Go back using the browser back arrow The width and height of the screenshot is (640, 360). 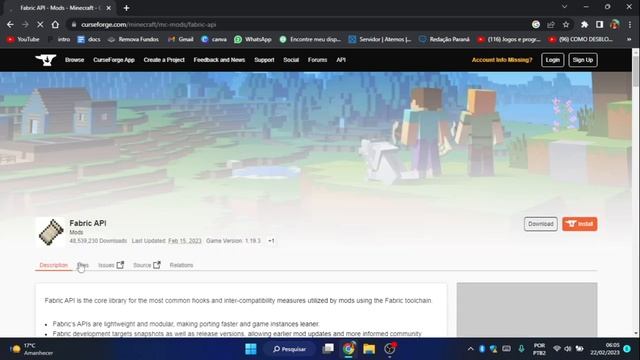point(10,24)
